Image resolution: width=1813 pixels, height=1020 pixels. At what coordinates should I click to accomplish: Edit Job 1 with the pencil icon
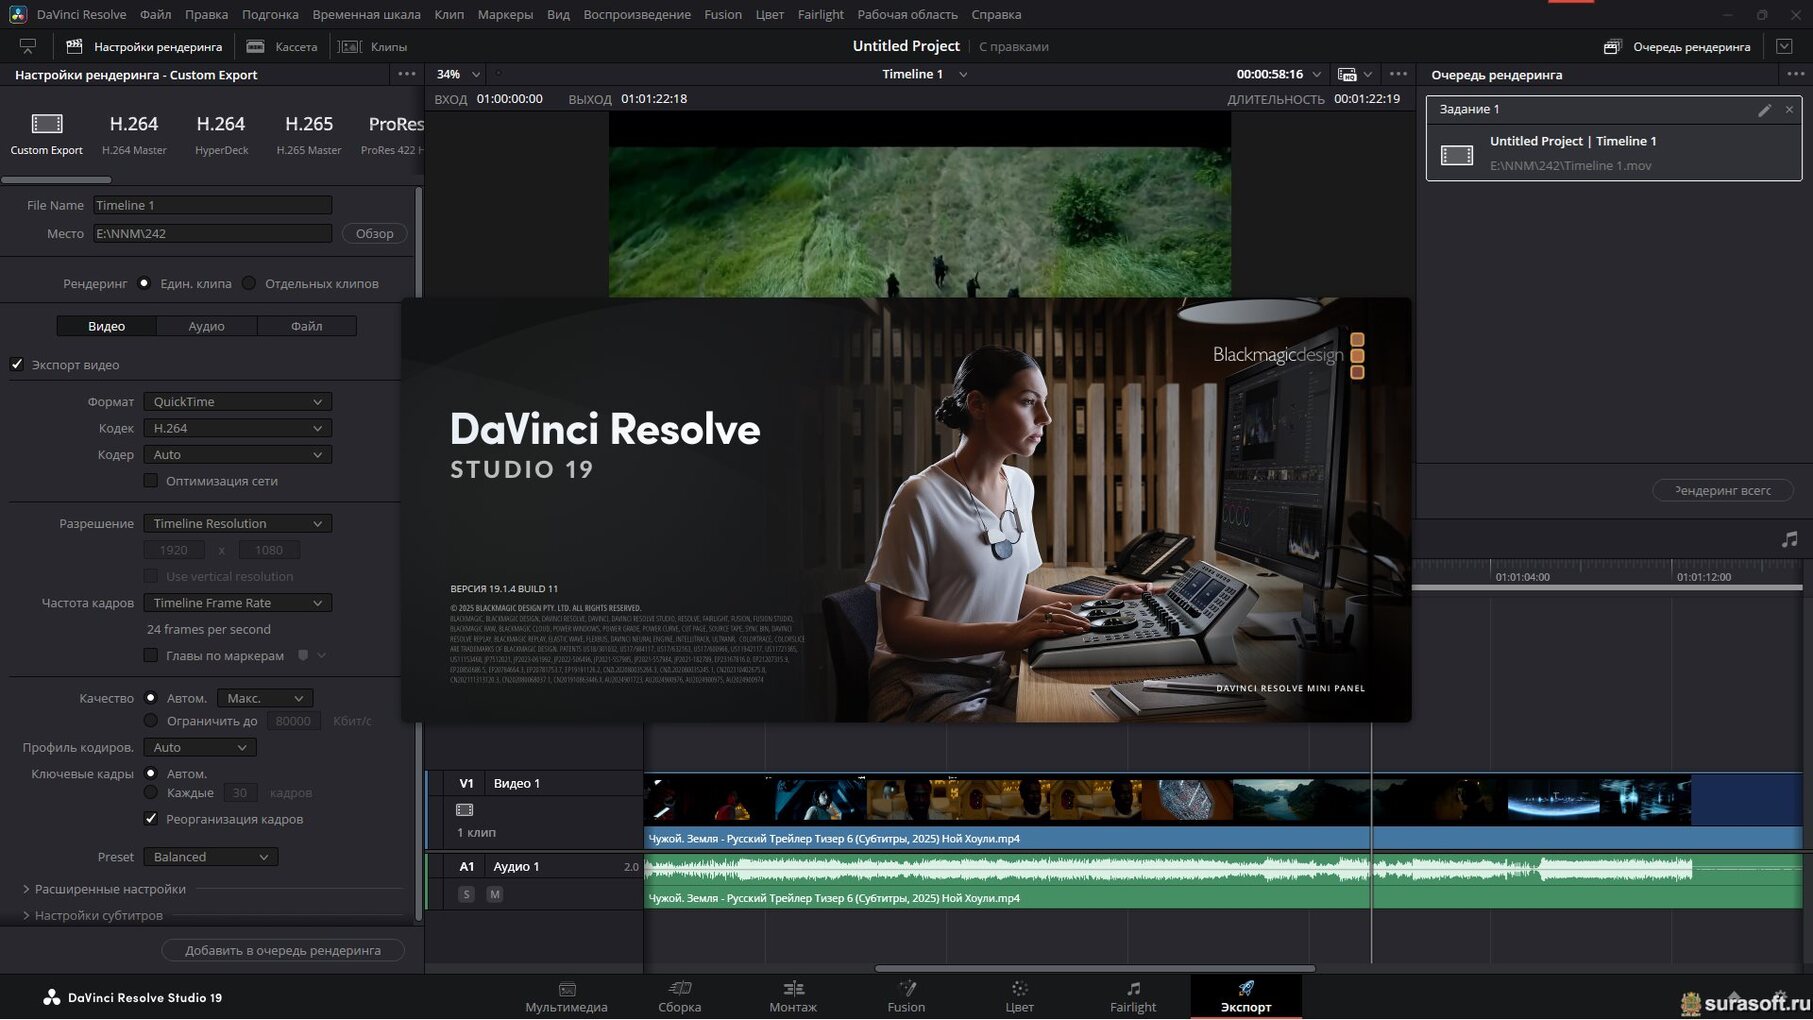pos(1764,110)
